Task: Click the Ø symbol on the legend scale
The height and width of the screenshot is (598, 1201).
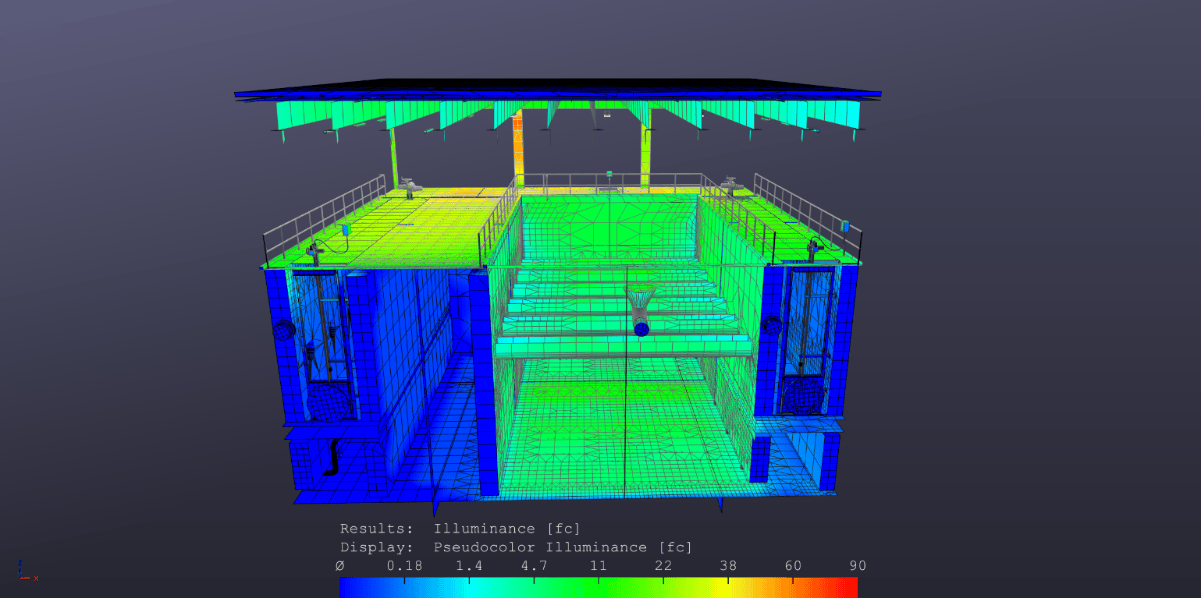Action: pos(340,566)
